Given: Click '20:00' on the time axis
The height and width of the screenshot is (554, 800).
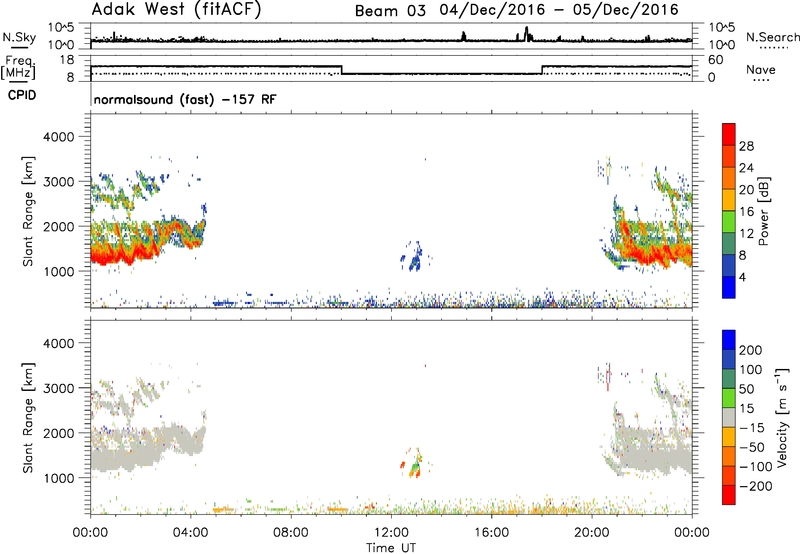Looking at the screenshot, I should [x=592, y=533].
